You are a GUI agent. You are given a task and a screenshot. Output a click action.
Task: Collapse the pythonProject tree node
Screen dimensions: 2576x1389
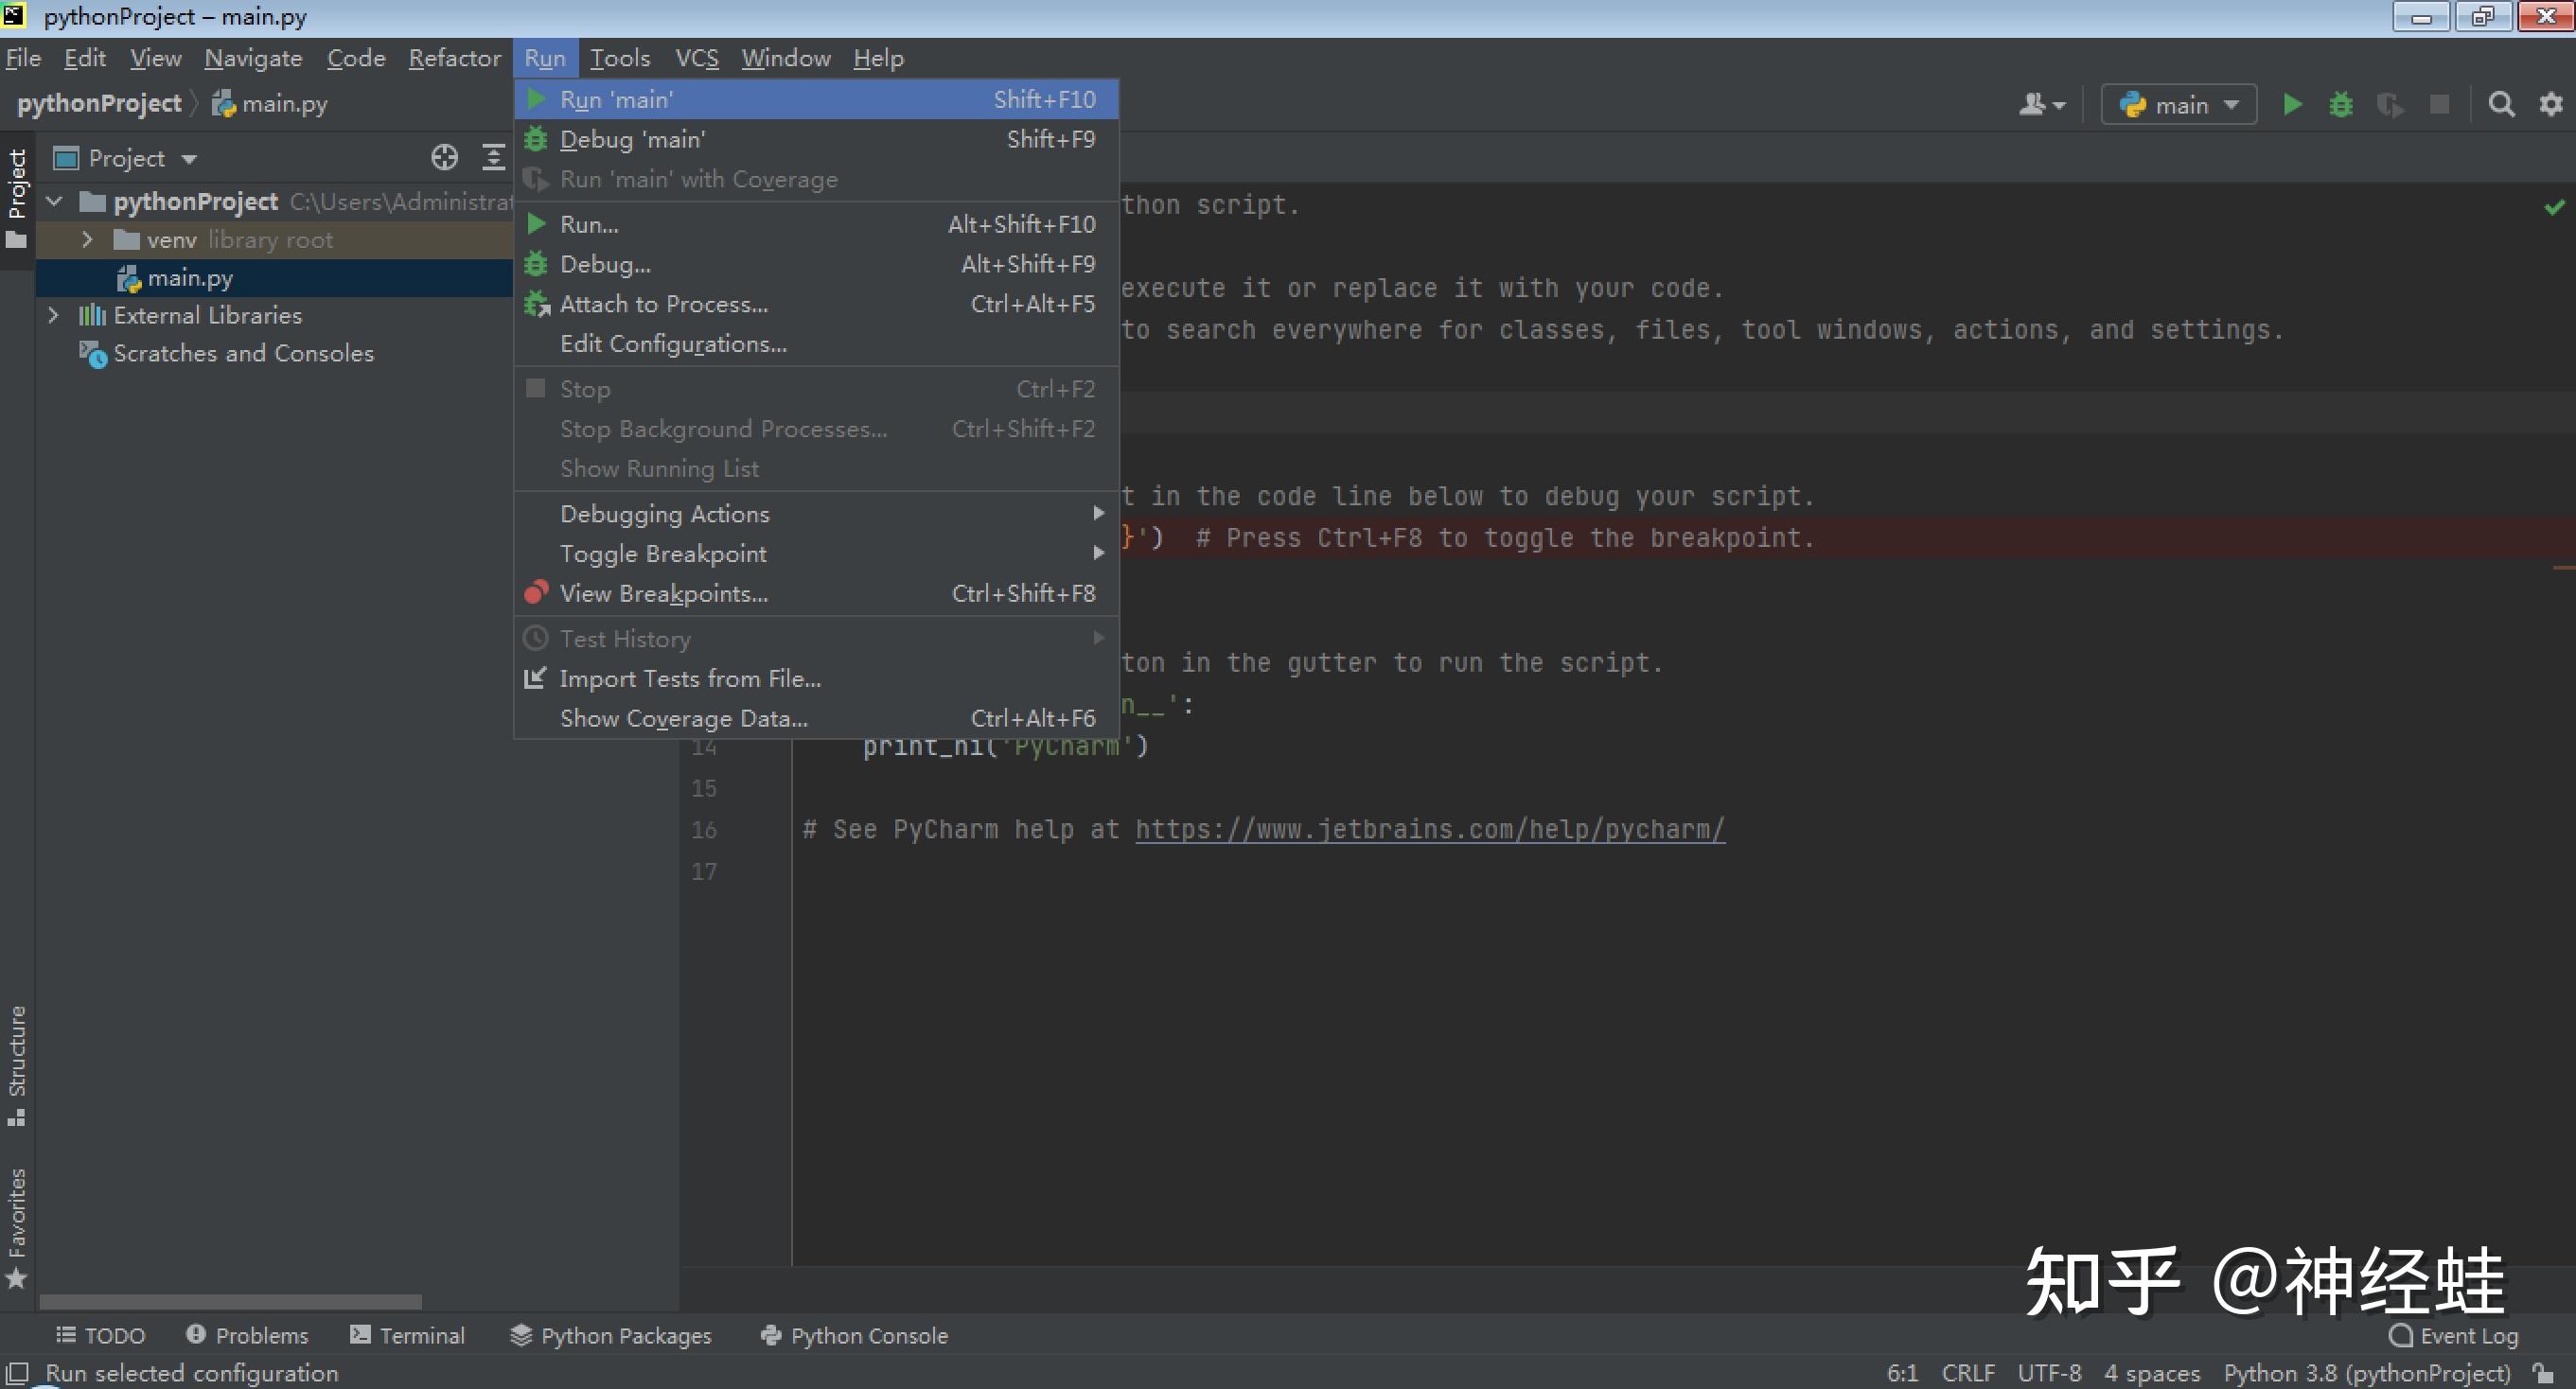click(55, 200)
